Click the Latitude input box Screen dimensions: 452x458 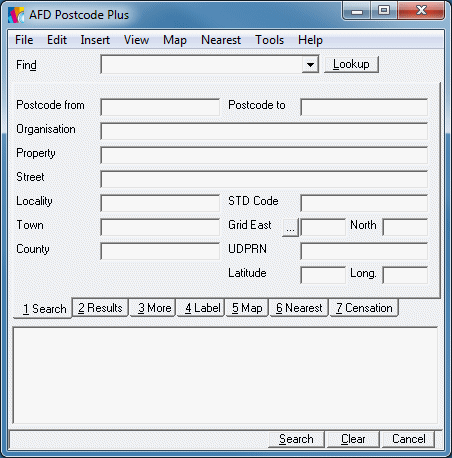point(323,275)
